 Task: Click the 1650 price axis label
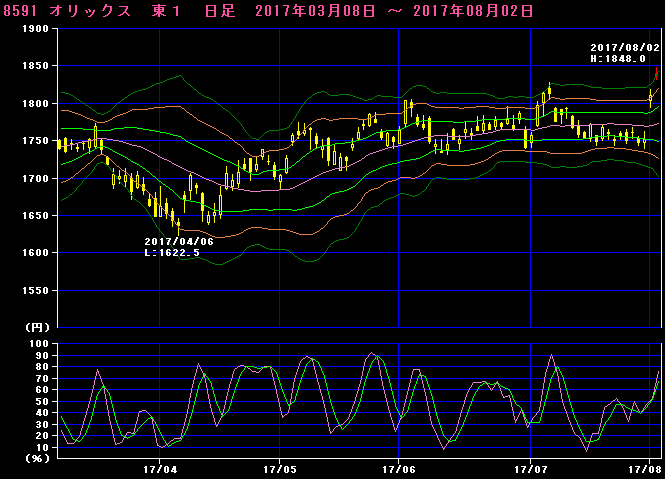coord(35,216)
